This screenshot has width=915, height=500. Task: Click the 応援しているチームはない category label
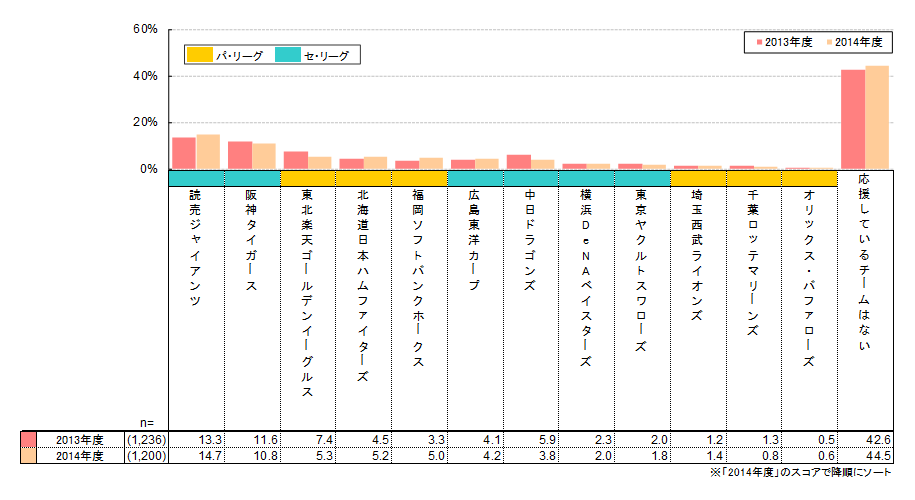click(864, 261)
